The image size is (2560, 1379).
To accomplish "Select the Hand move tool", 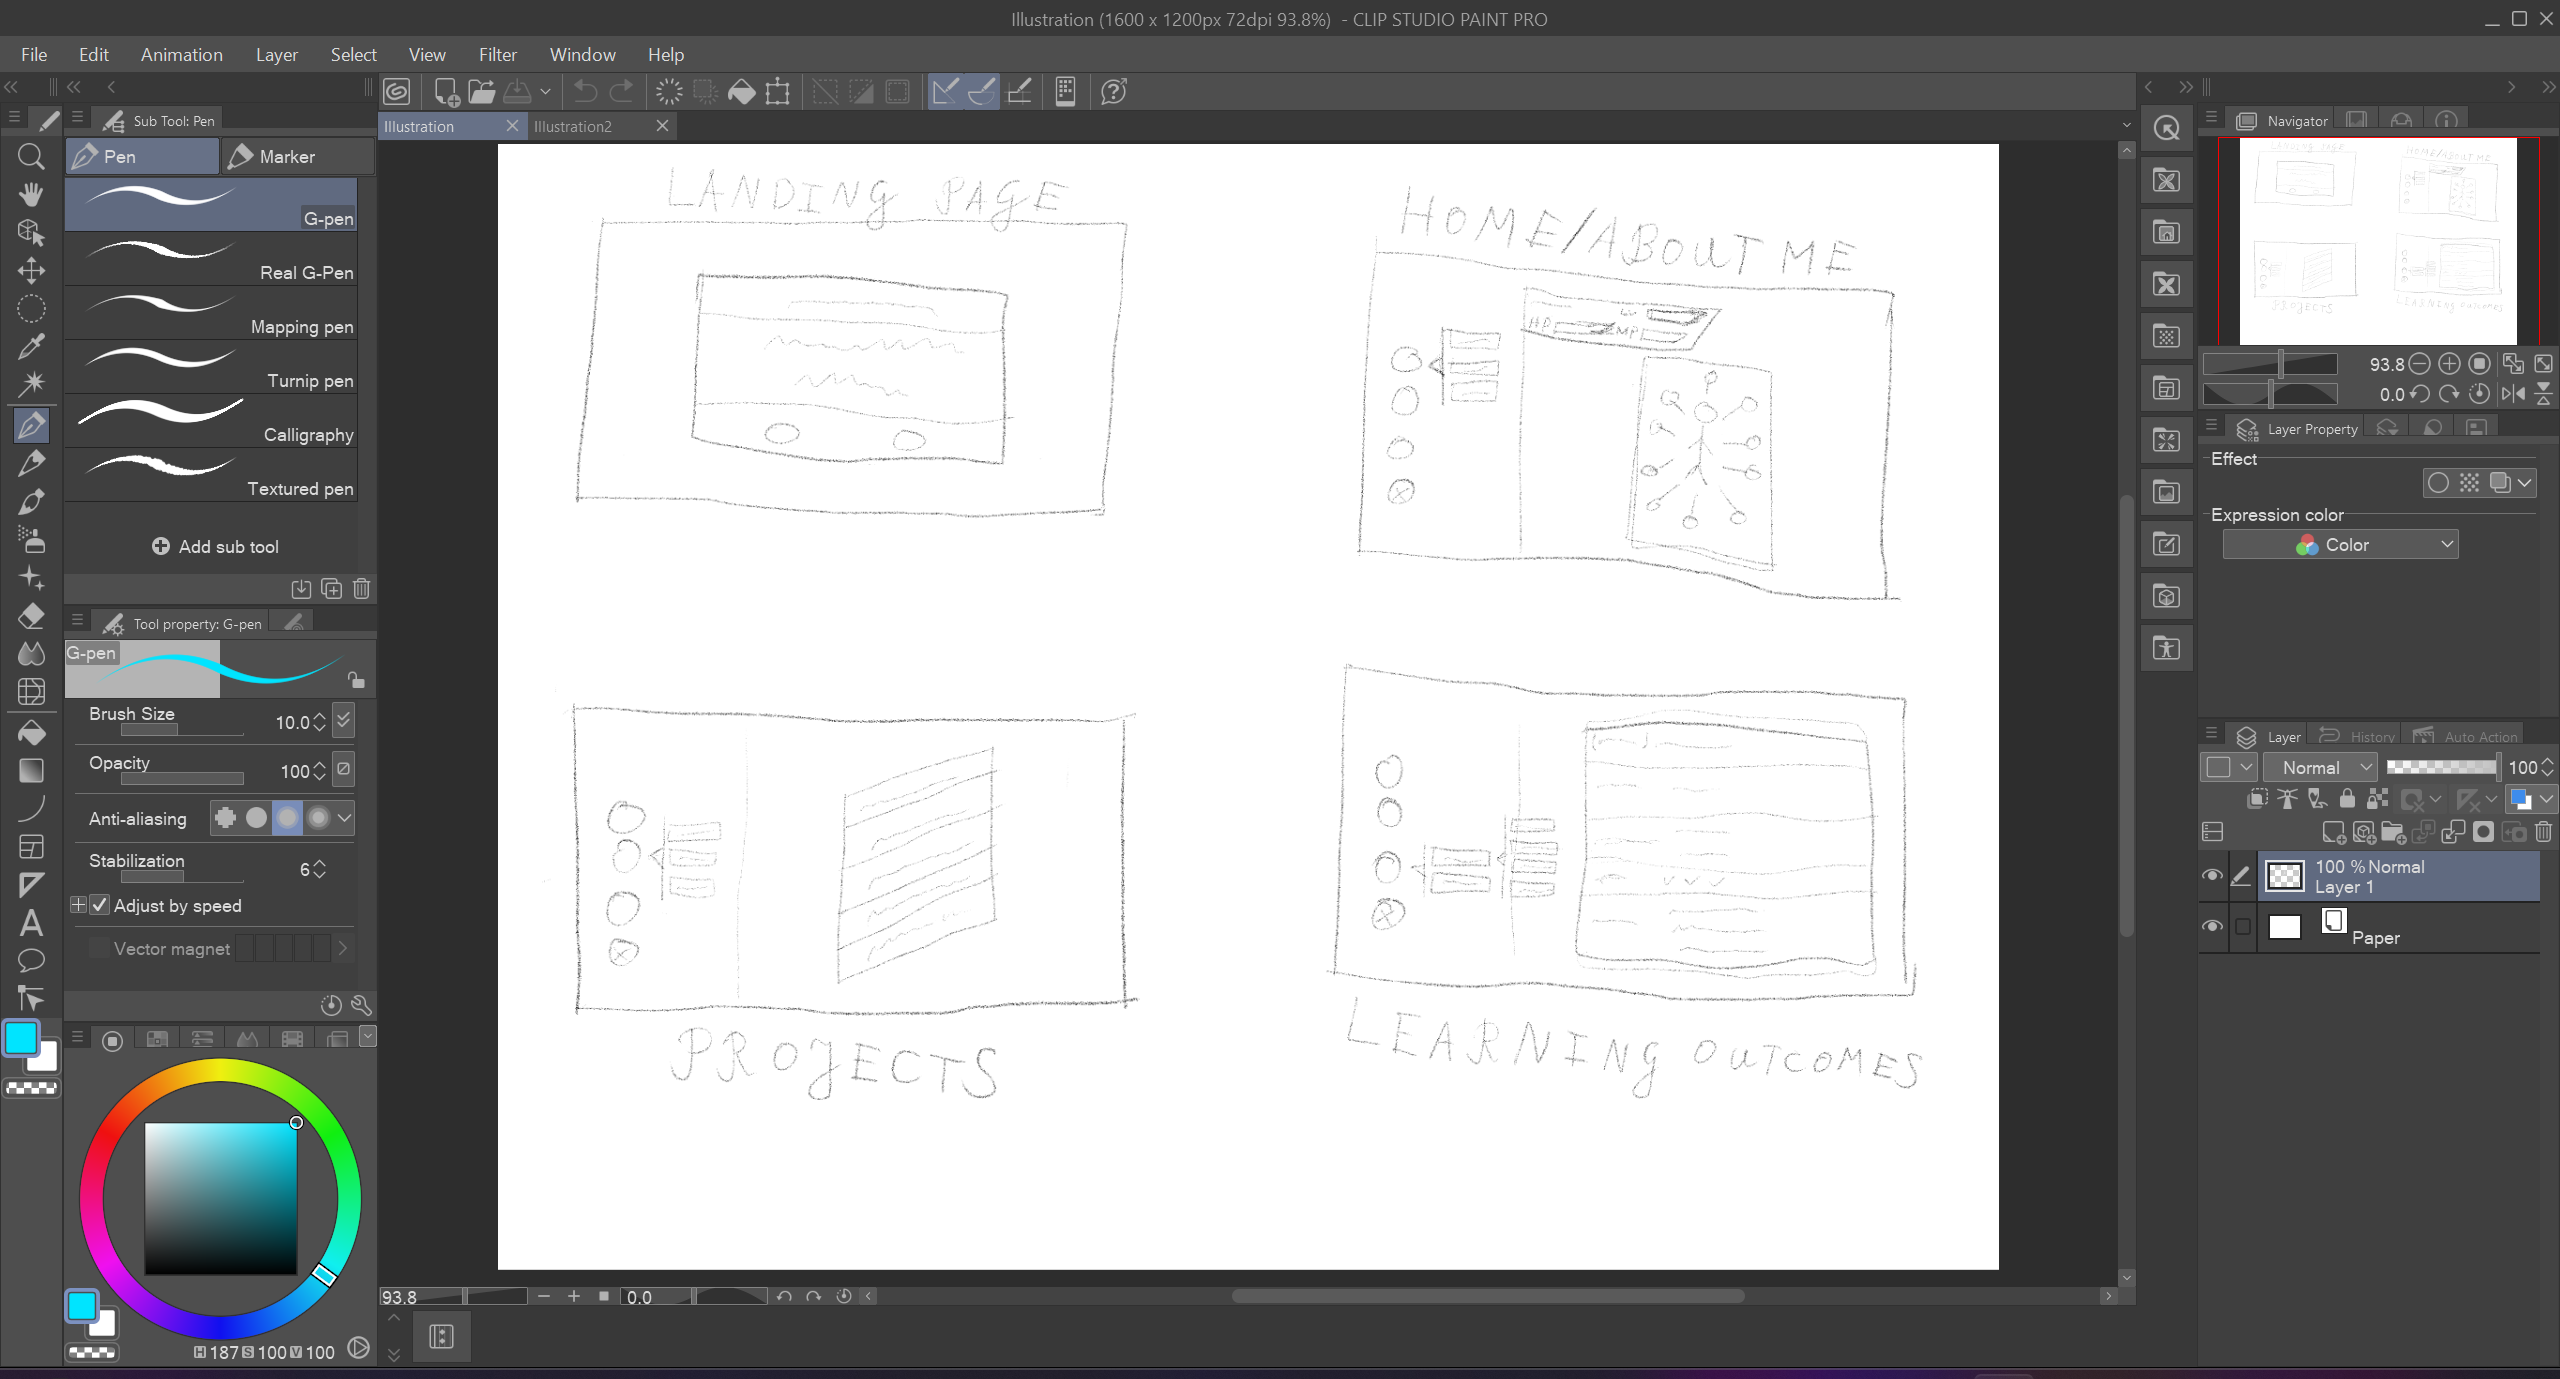I will coord(31,194).
